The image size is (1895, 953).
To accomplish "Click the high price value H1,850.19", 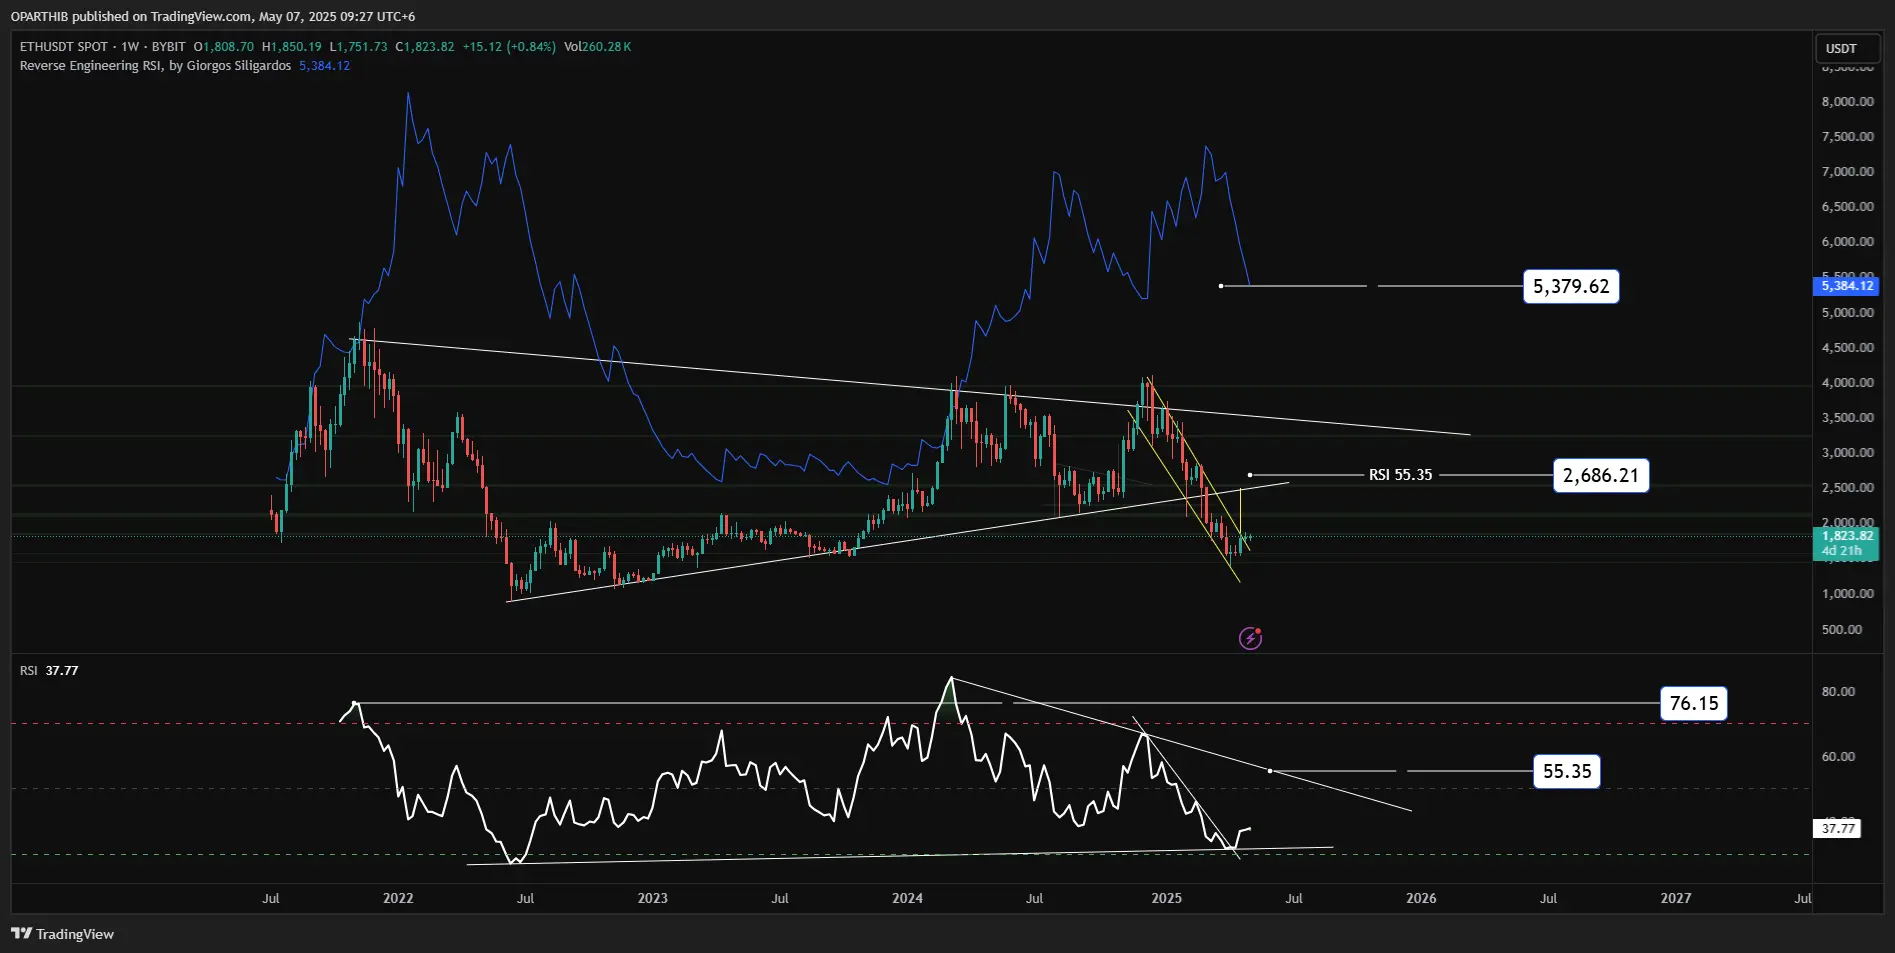I will [292, 47].
